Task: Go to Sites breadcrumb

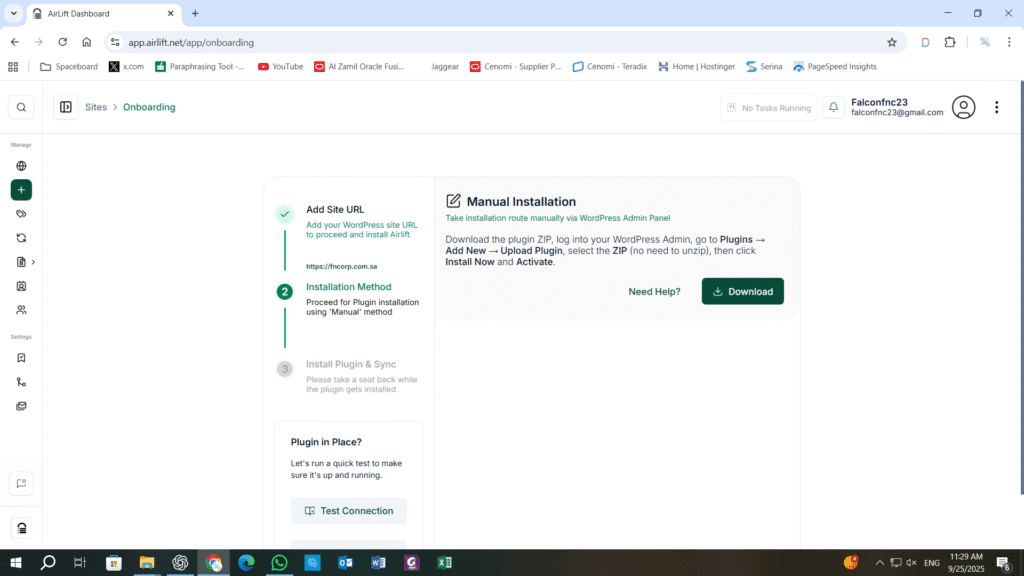Action: tap(95, 107)
